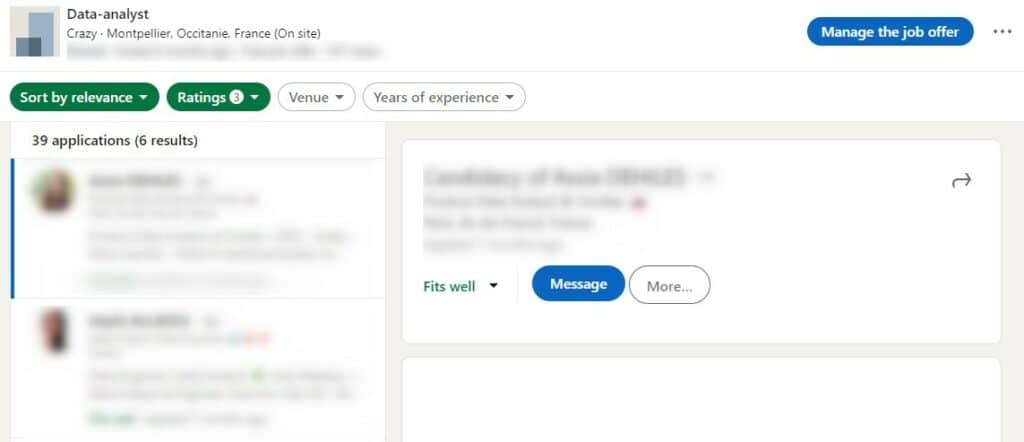Click the share arrow icon on candidate card
This screenshot has width=1024, height=442.
tap(961, 181)
